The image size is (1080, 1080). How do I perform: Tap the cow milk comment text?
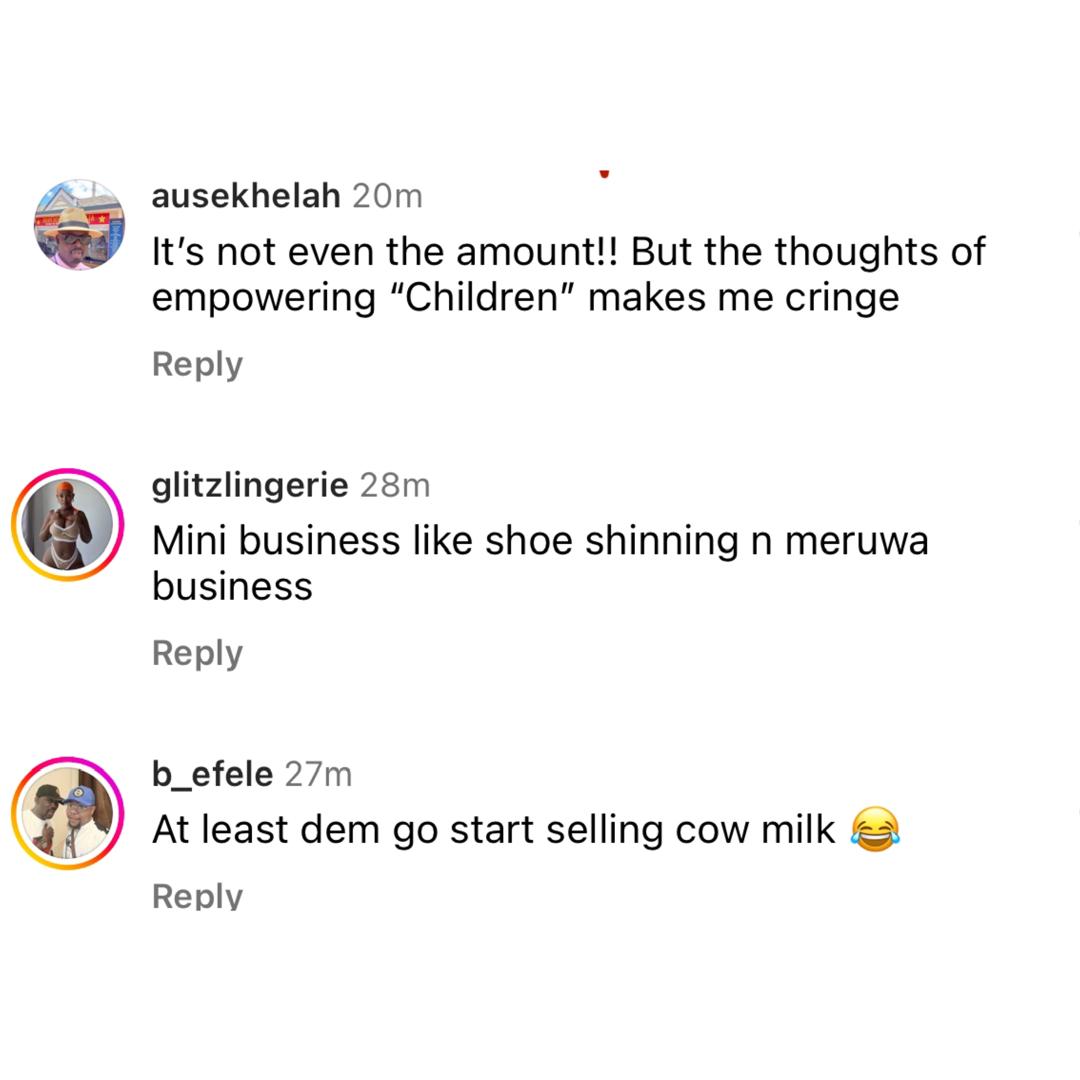click(x=500, y=828)
